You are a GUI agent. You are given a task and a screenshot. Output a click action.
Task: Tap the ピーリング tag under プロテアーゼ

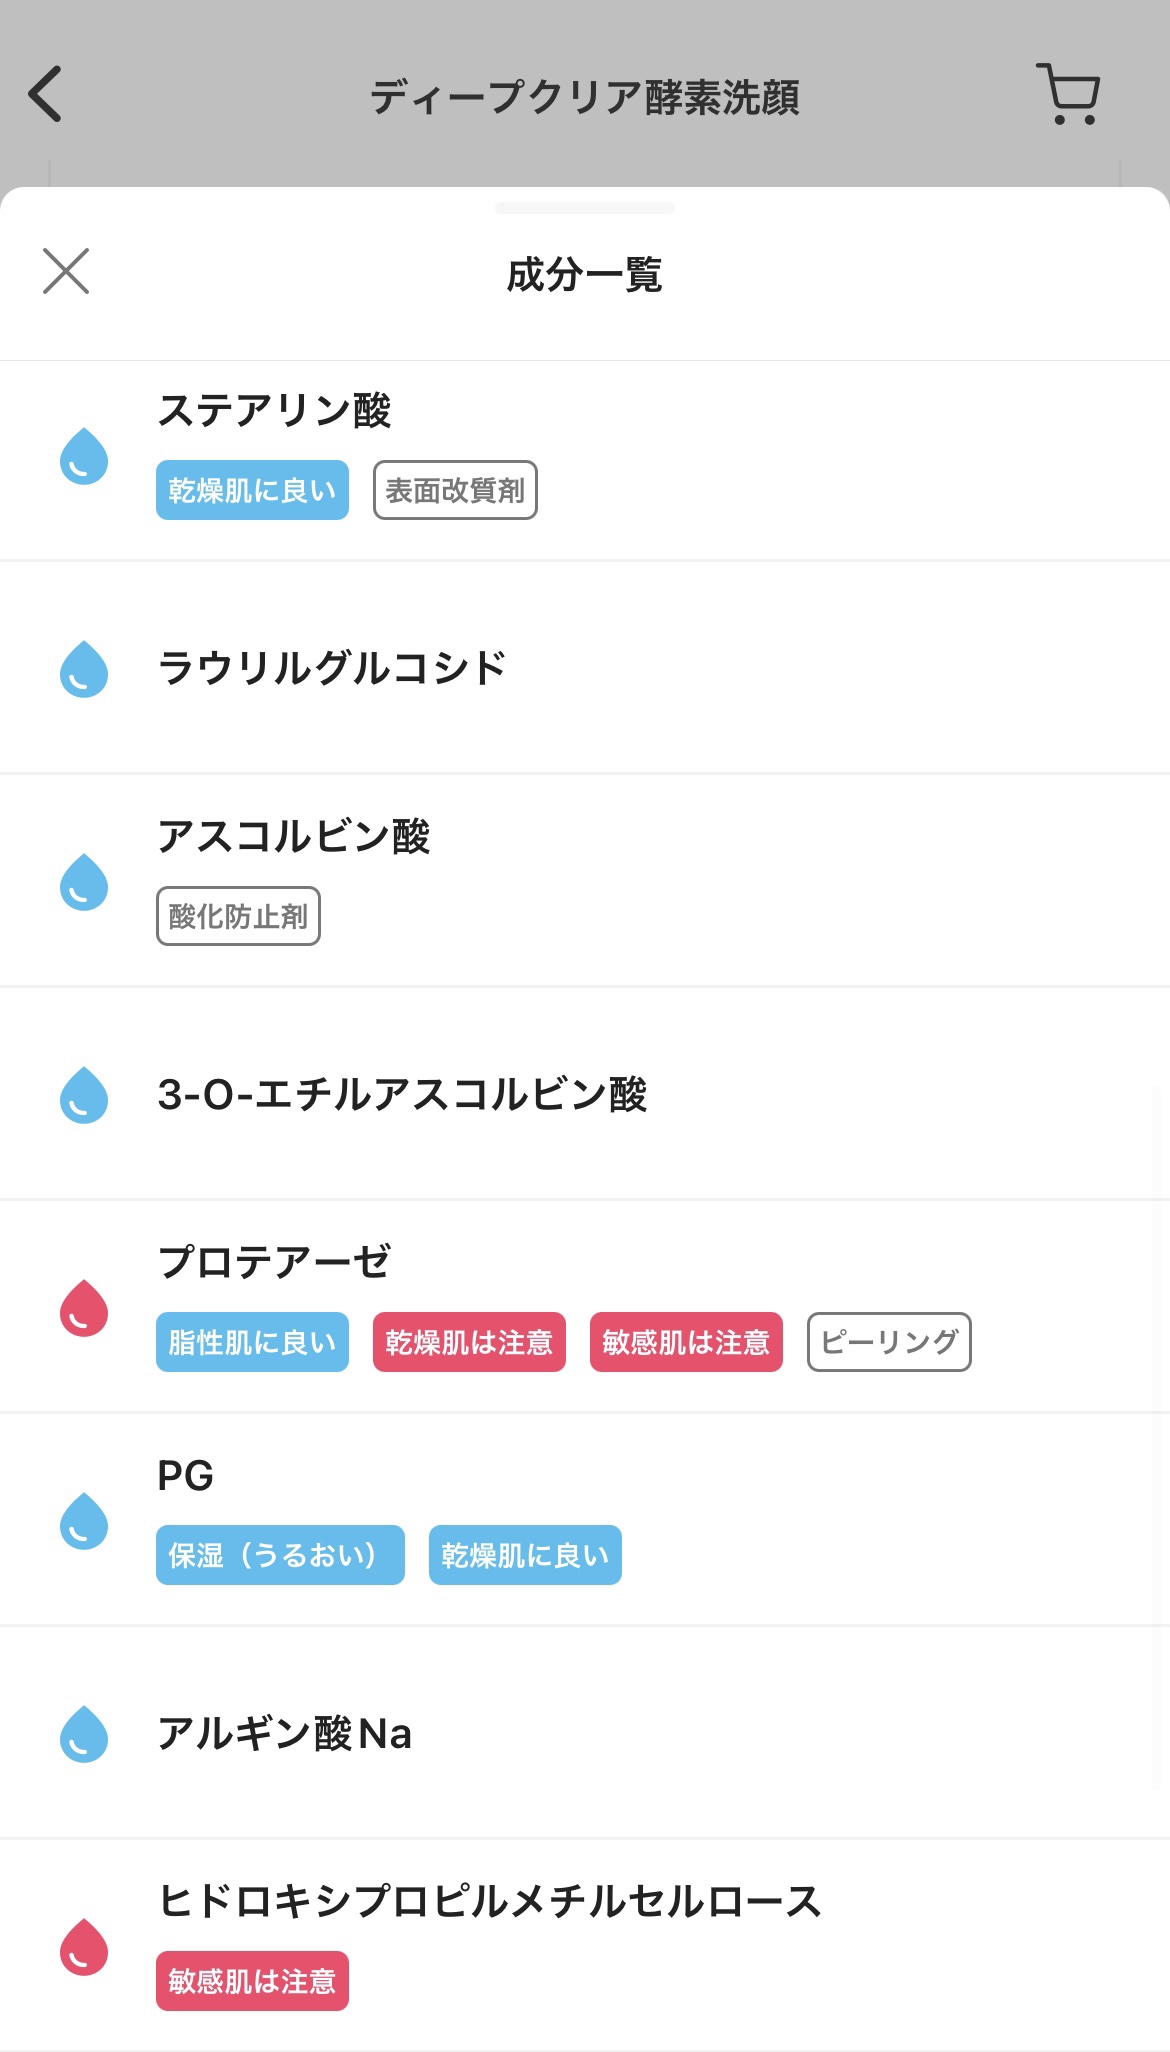889,1342
